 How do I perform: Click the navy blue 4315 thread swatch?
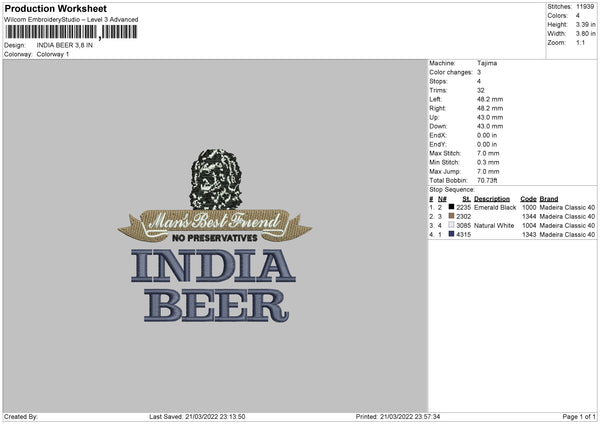(451, 234)
